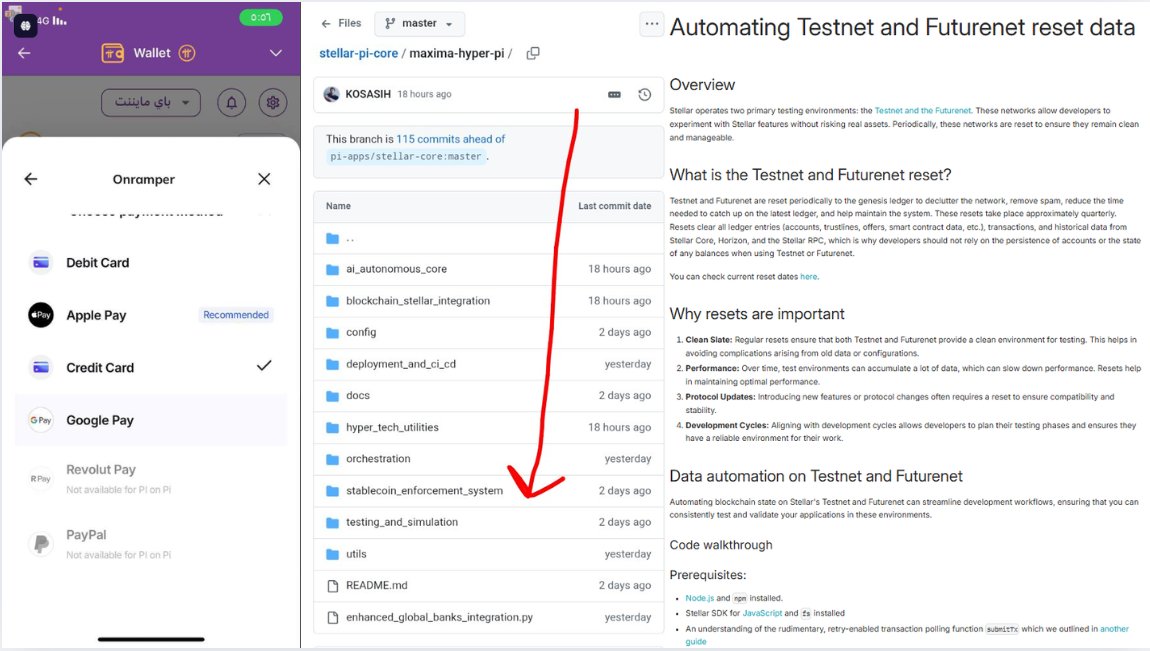1150x651 pixels.
Task: Open the JavaScript SDK link
Action: click(762, 613)
